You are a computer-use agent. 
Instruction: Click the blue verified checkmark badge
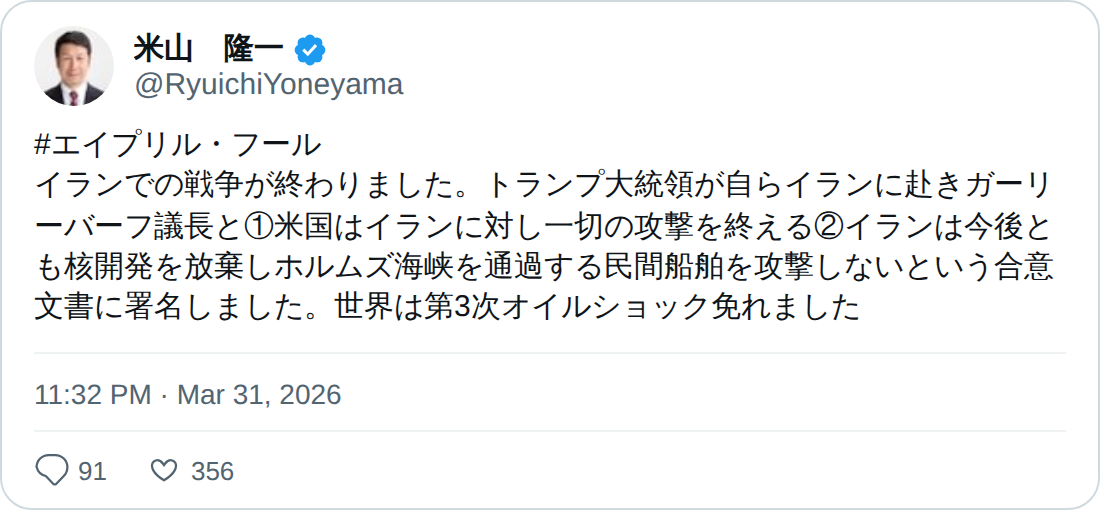click(310, 49)
